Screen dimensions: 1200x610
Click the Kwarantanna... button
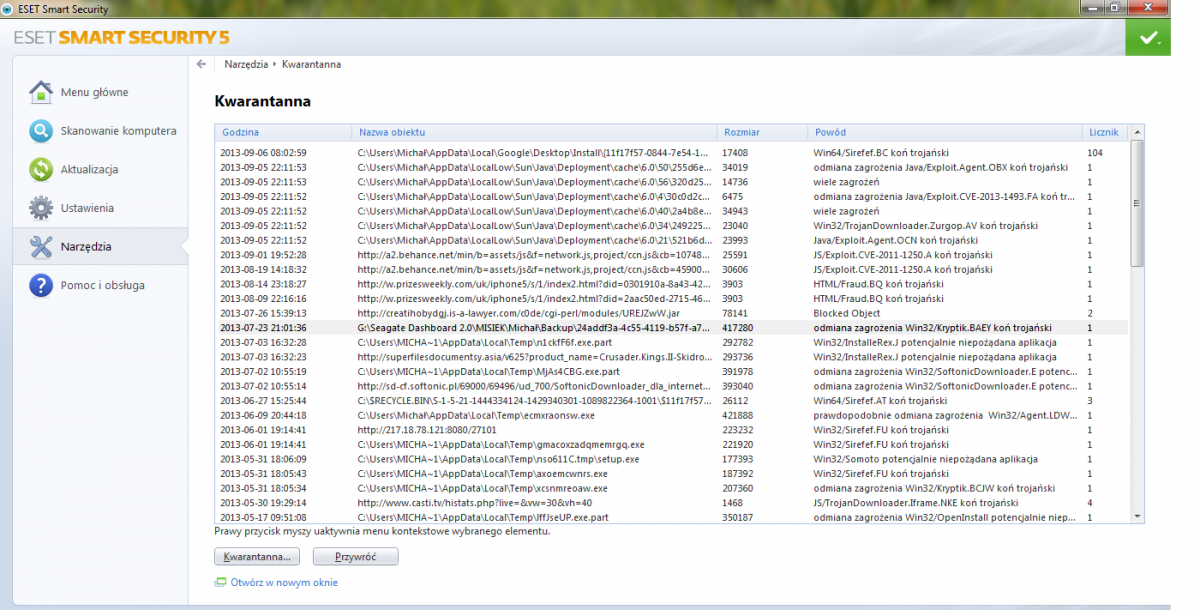pyautogui.click(x=257, y=556)
